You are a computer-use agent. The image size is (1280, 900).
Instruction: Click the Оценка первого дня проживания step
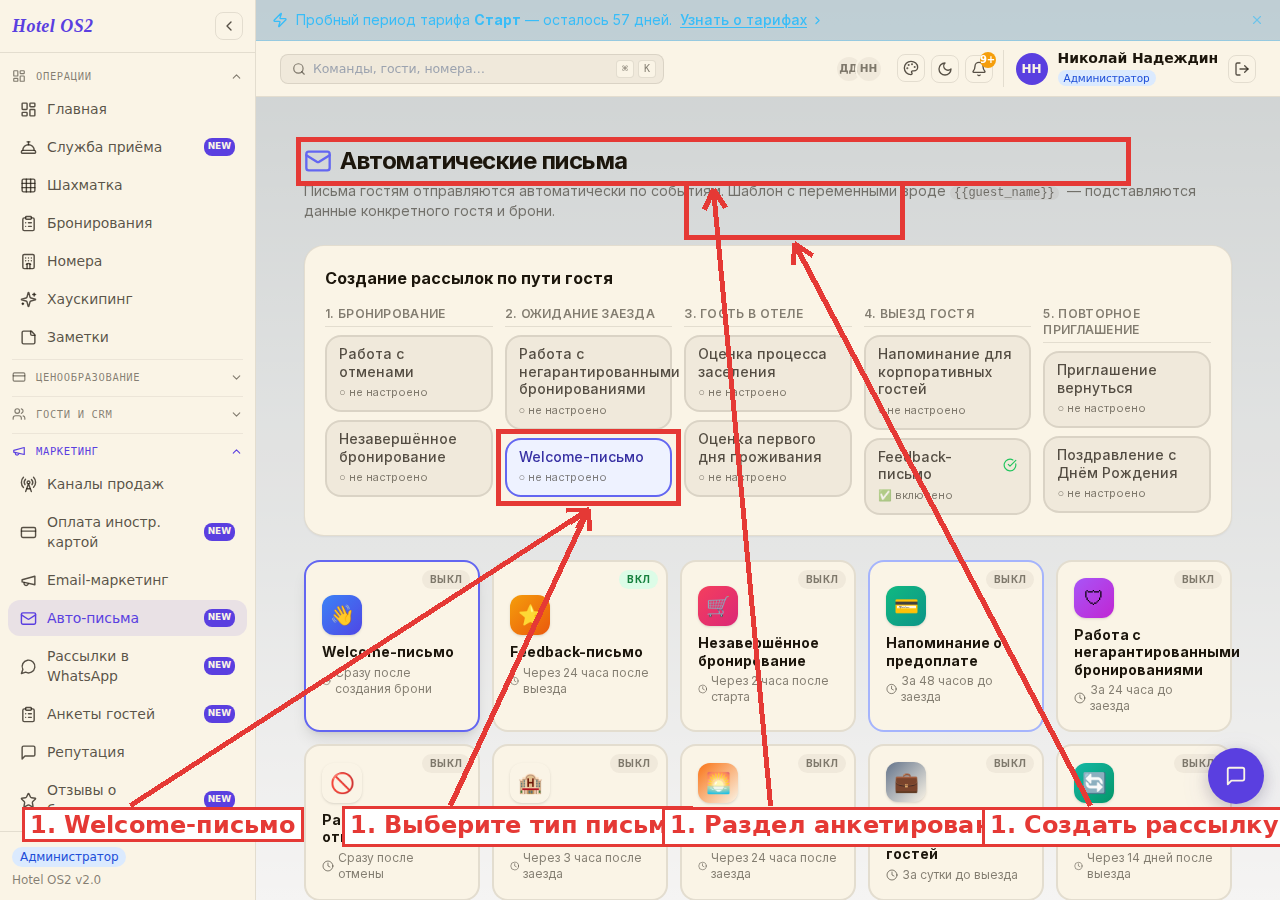(767, 458)
